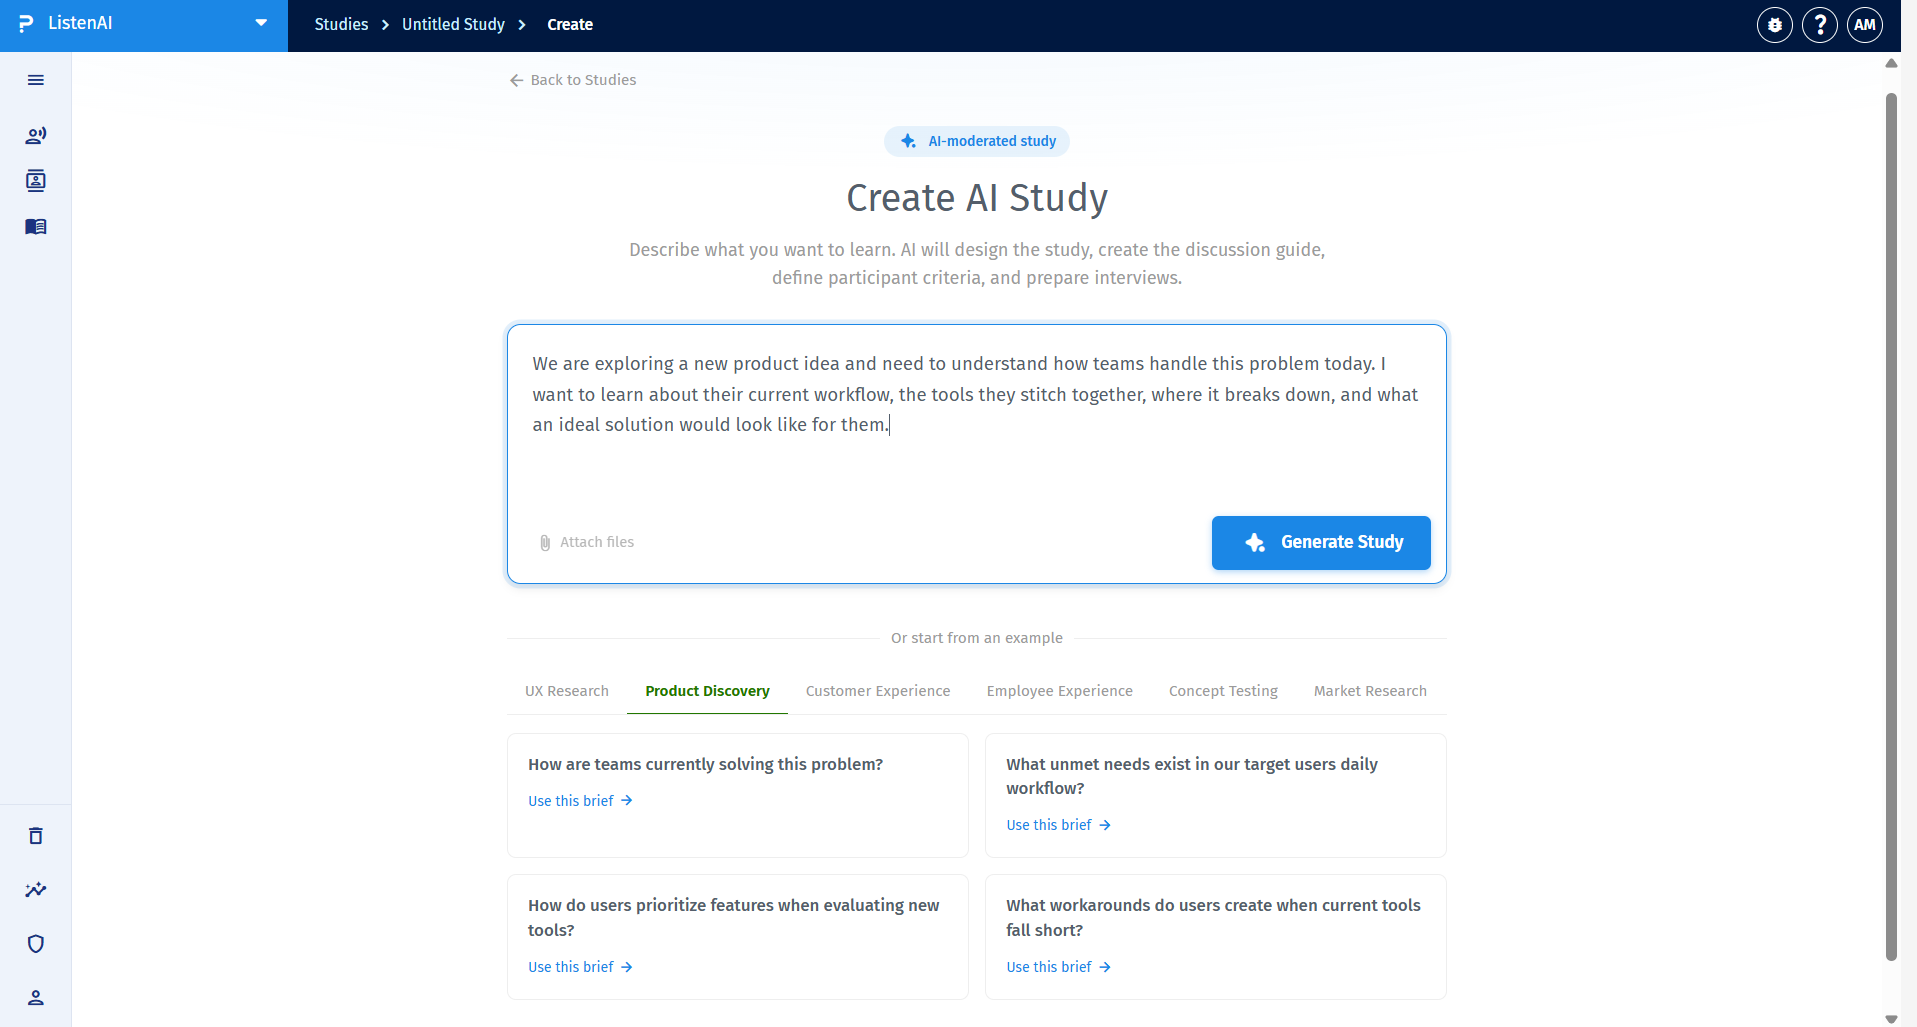Switch to the UX Research tab

click(x=567, y=691)
